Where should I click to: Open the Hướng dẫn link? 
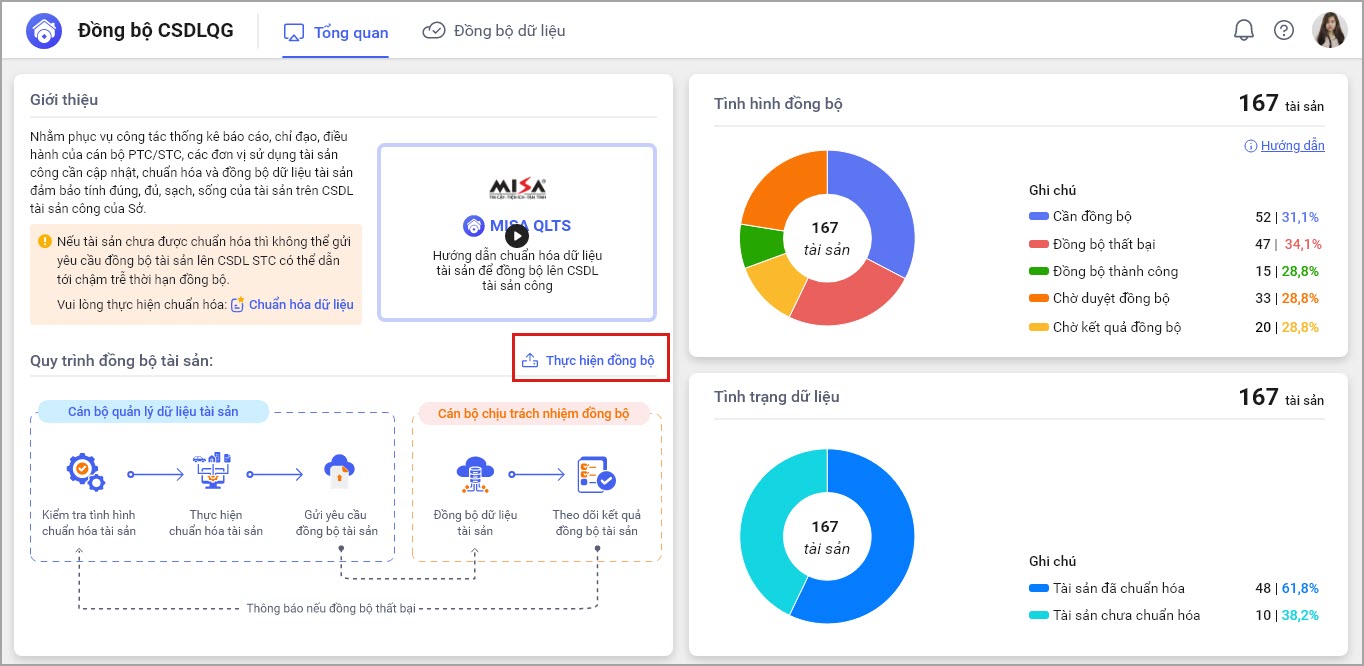(x=1292, y=146)
